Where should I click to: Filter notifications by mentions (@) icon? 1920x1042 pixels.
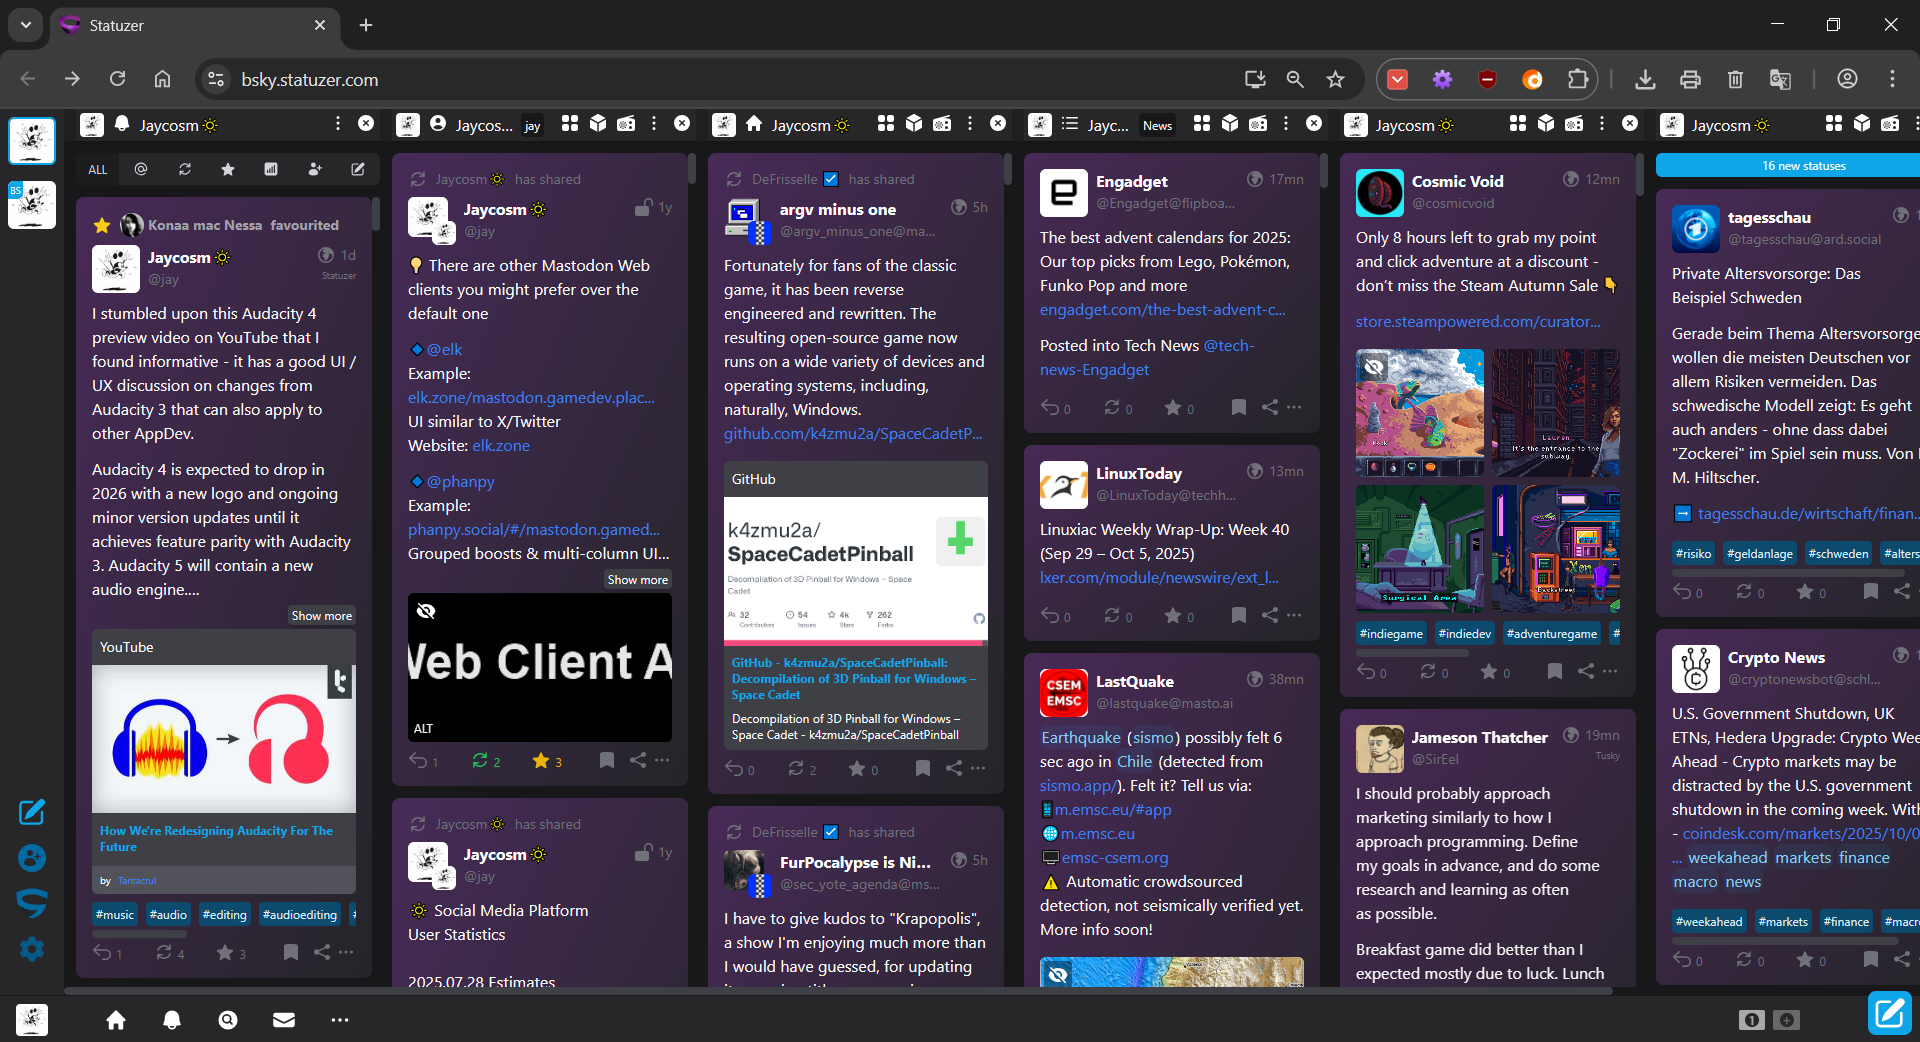[x=141, y=170]
